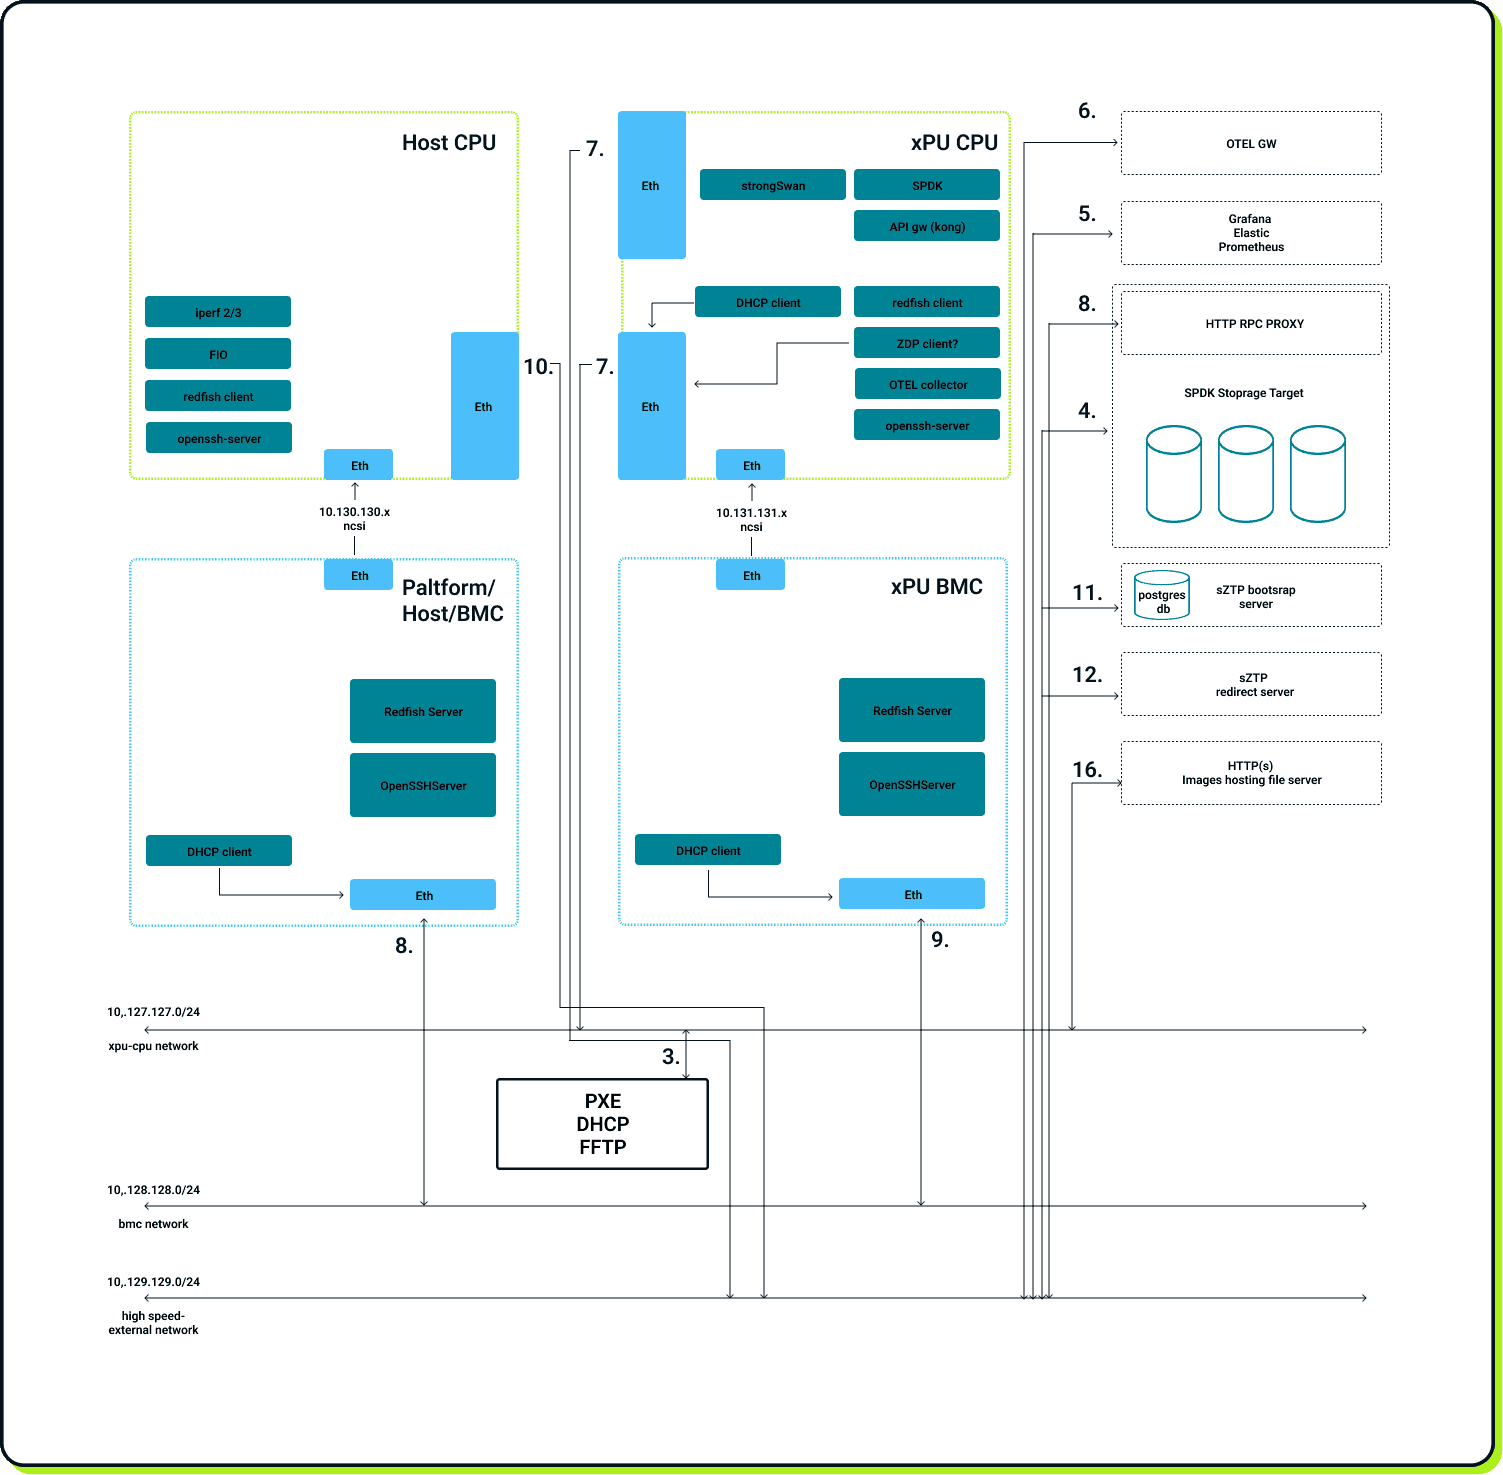
Task: Open the Grafana Elastic Prometheus panel
Action: [x=1250, y=233]
